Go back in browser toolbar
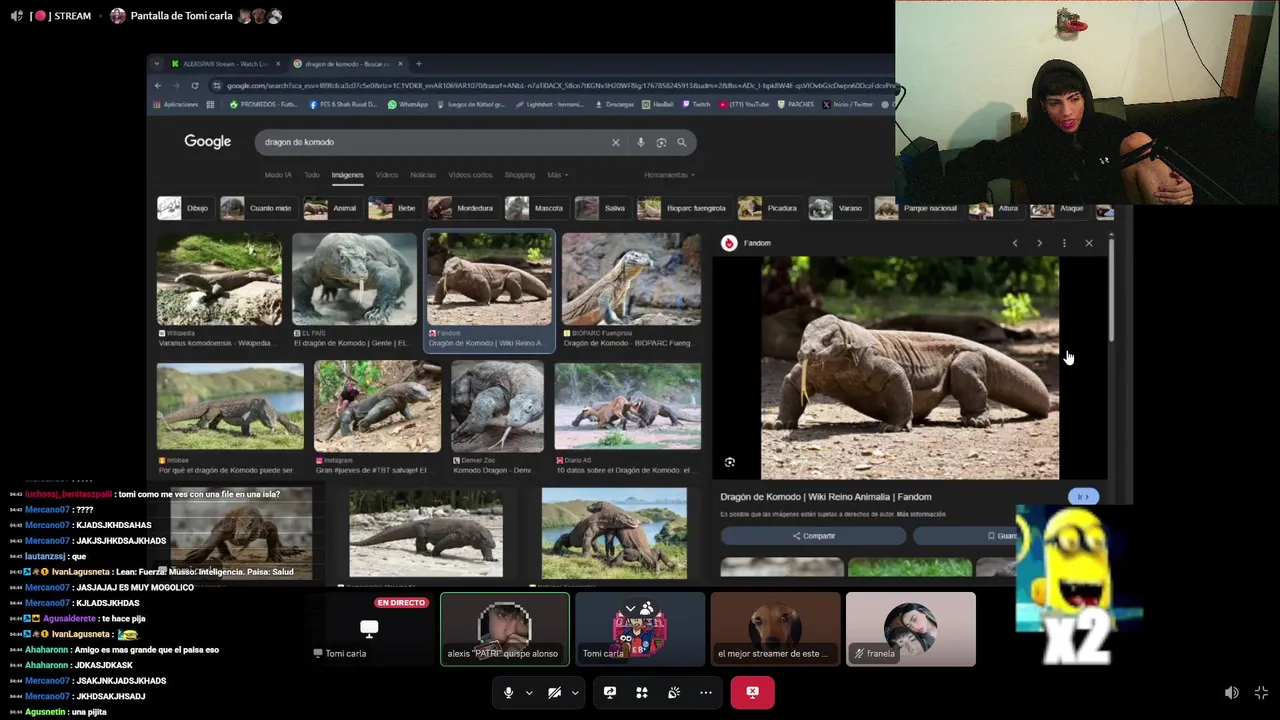Viewport: 1280px width, 720px height. (157, 86)
